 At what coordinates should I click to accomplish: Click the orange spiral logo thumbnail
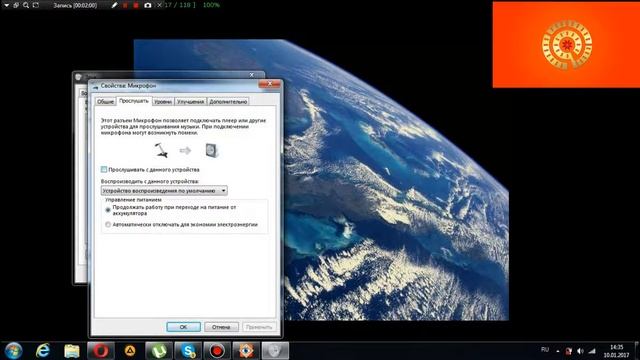(566, 44)
